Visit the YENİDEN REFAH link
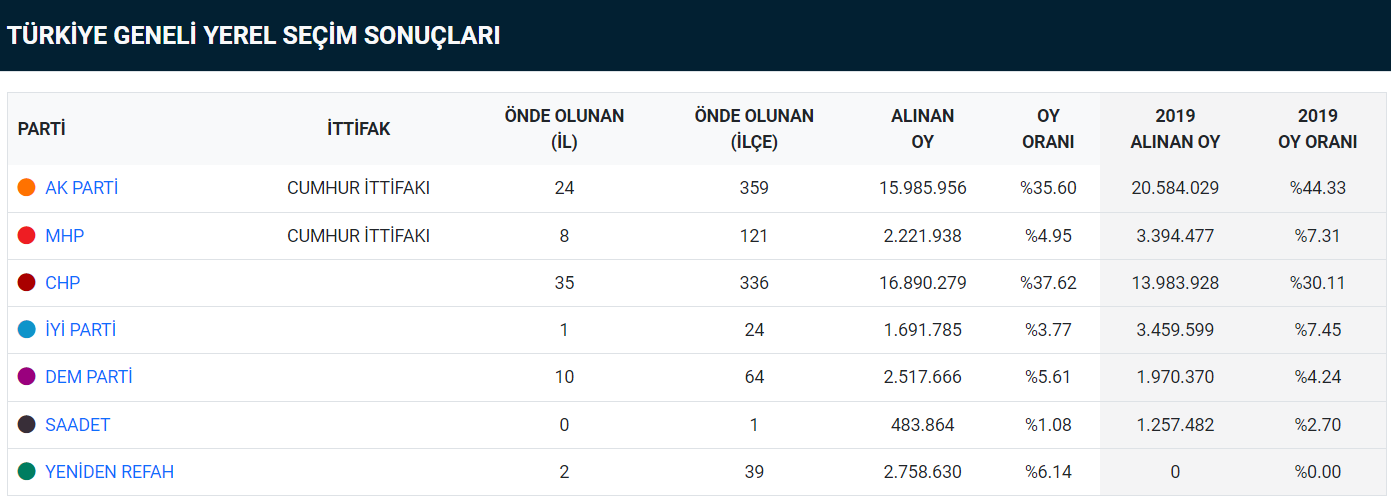Viewport: 1391px width, 496px height. 109,472
